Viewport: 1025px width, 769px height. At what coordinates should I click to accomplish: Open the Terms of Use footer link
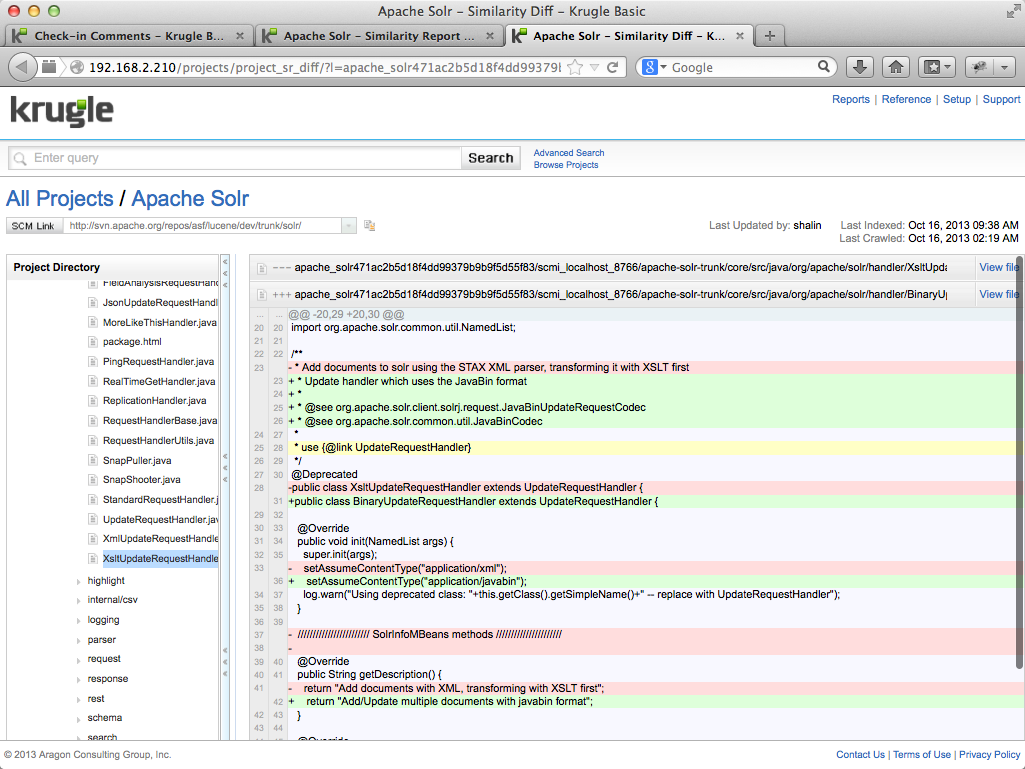pos(922,755)
